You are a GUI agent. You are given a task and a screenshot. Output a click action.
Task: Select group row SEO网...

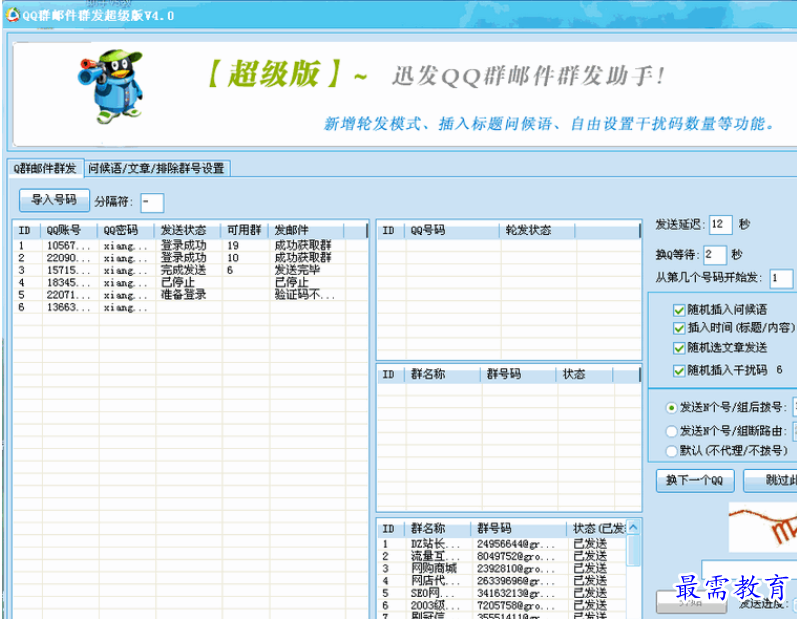coord(502,593)
